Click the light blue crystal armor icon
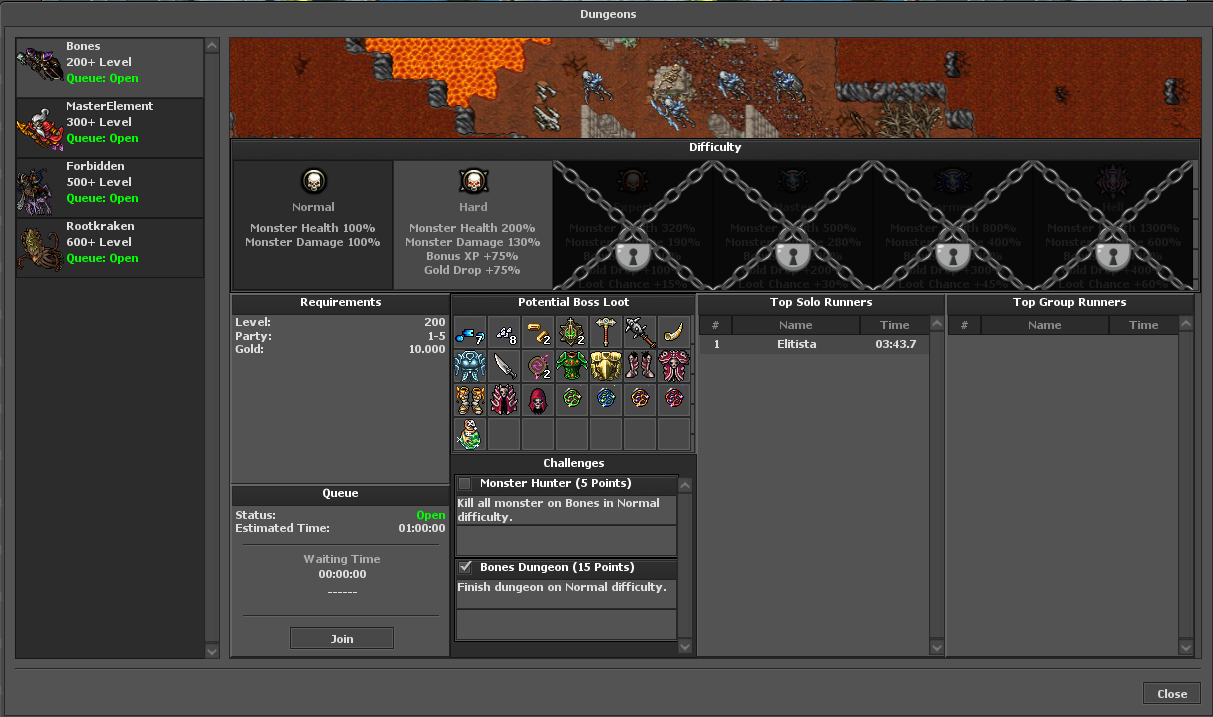This screenshot has width=1213, height=717. point(470,366)
